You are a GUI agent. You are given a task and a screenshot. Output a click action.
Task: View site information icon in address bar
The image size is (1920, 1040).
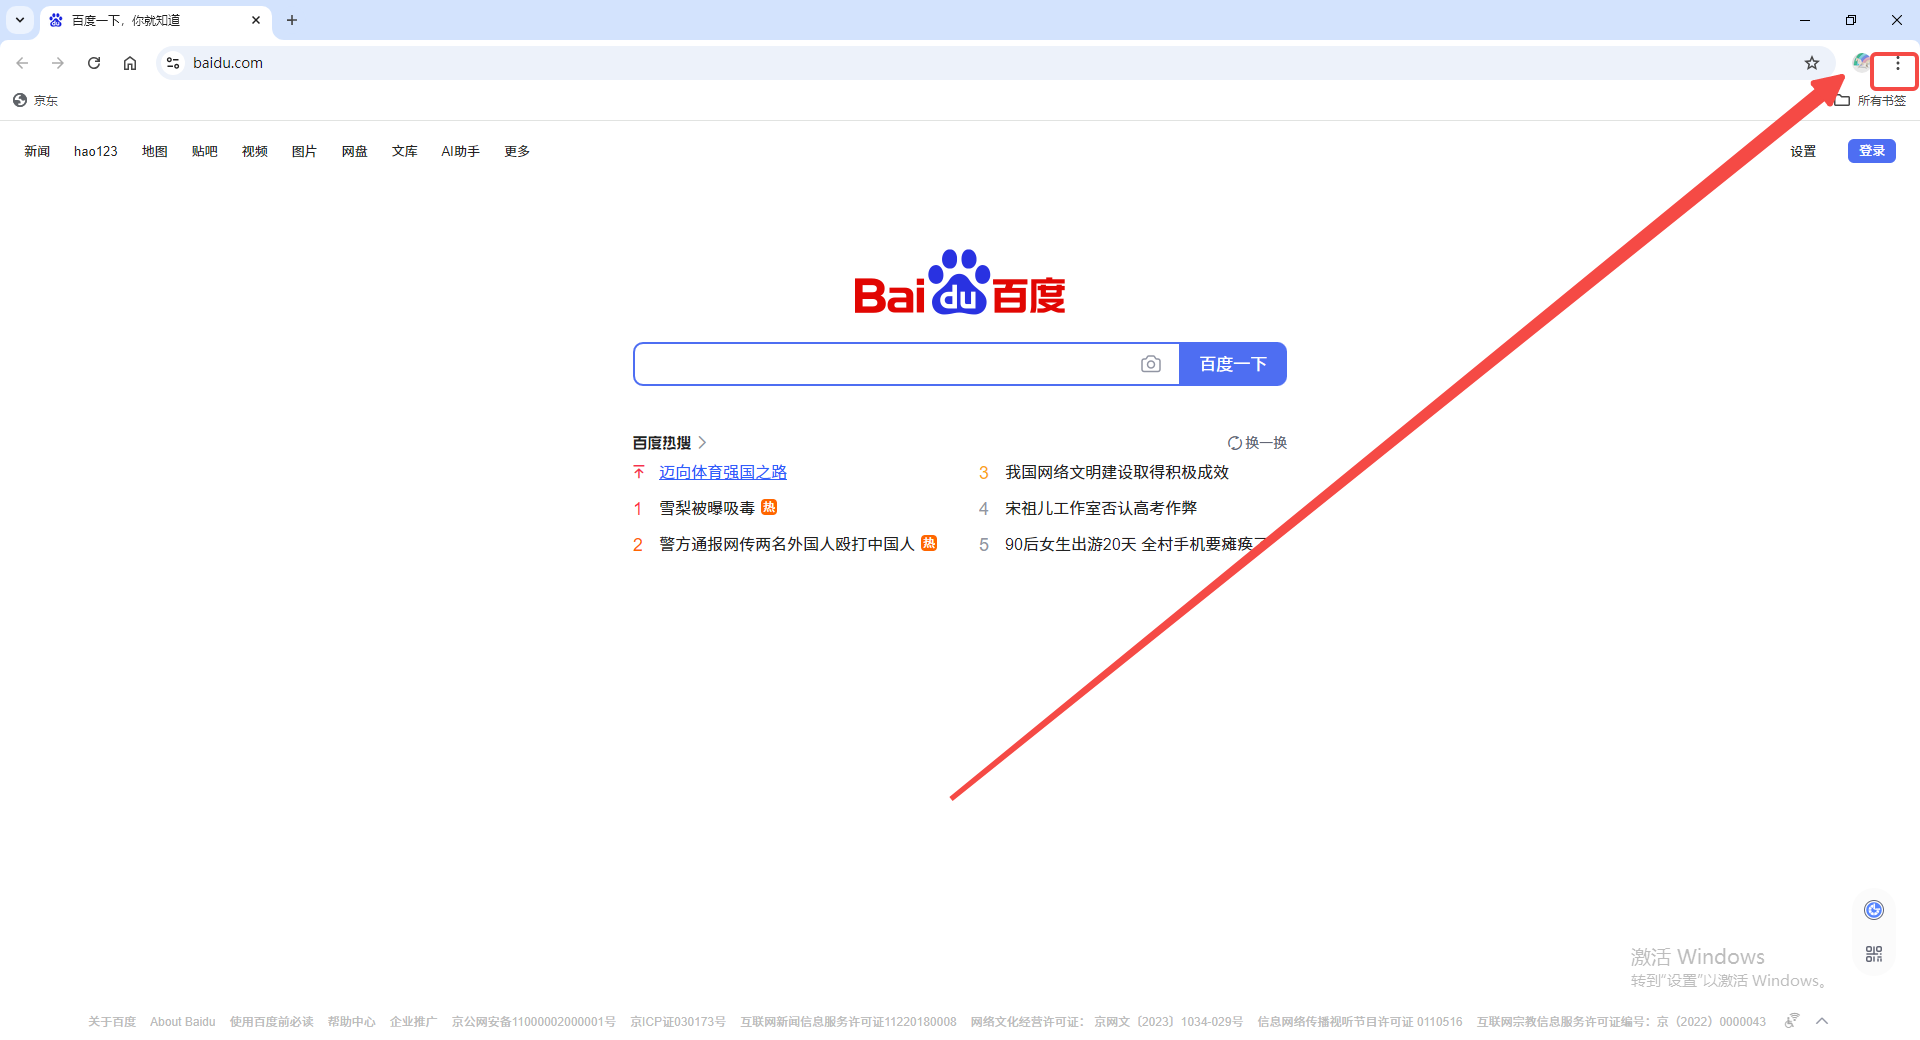pos(173,63)
